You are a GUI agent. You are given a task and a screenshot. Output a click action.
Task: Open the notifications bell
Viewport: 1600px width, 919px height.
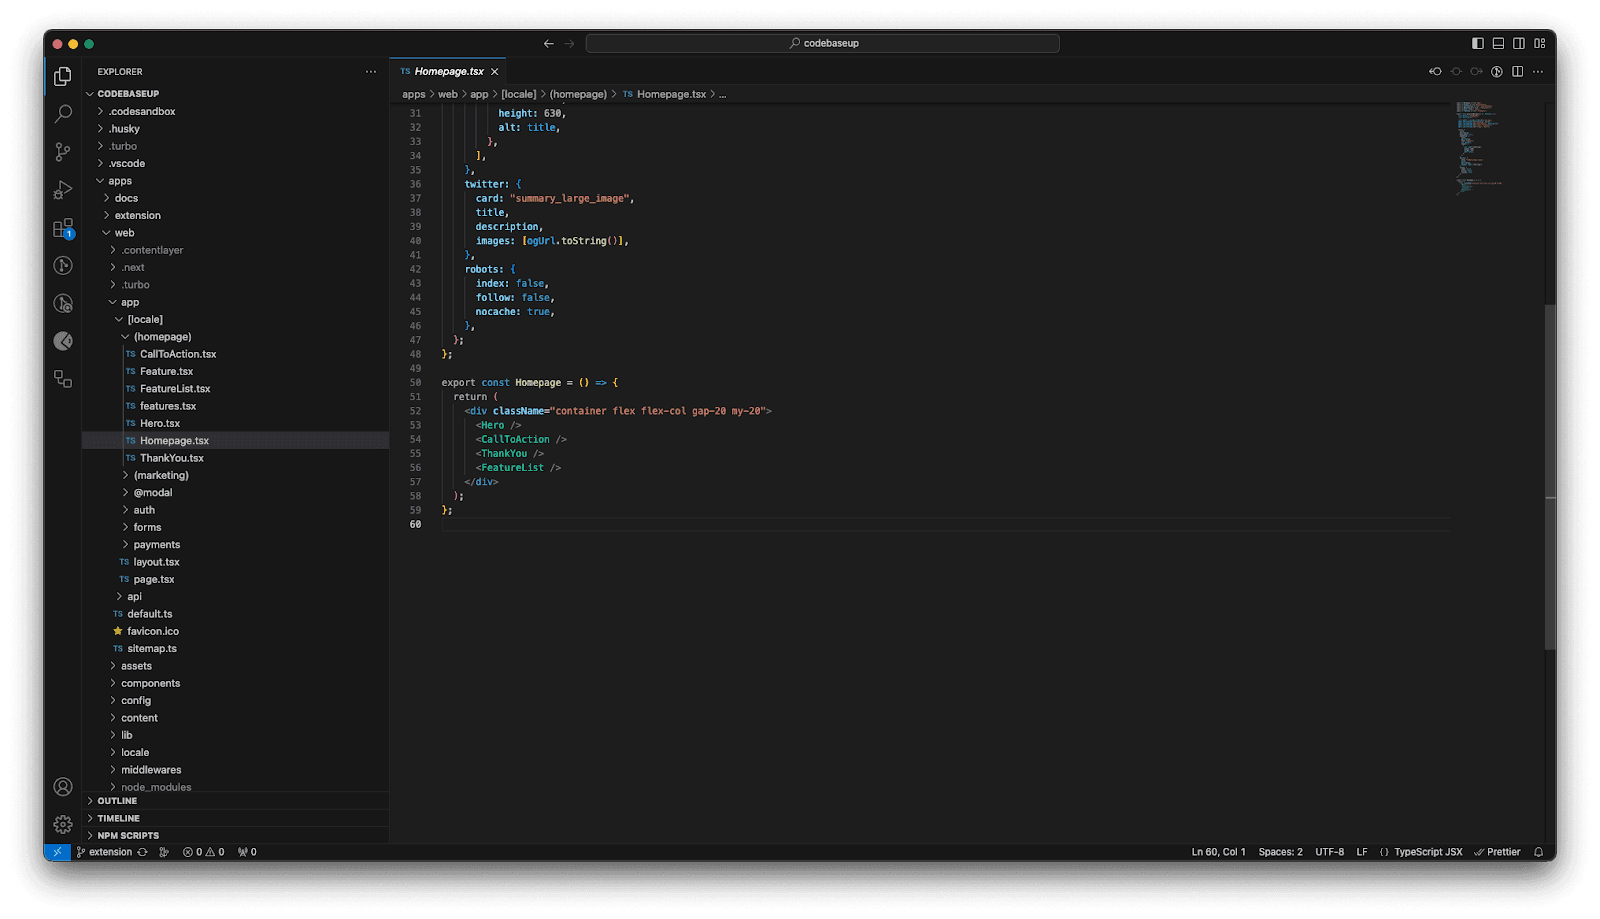tap(1538, 852)
